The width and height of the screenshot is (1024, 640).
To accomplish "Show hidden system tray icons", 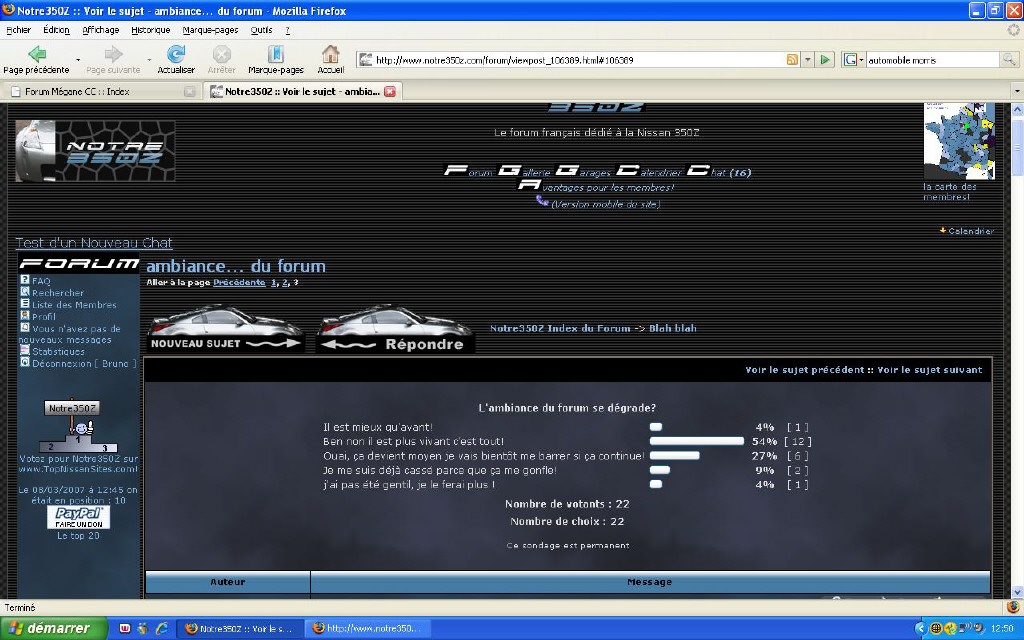I will pos(921,628).
